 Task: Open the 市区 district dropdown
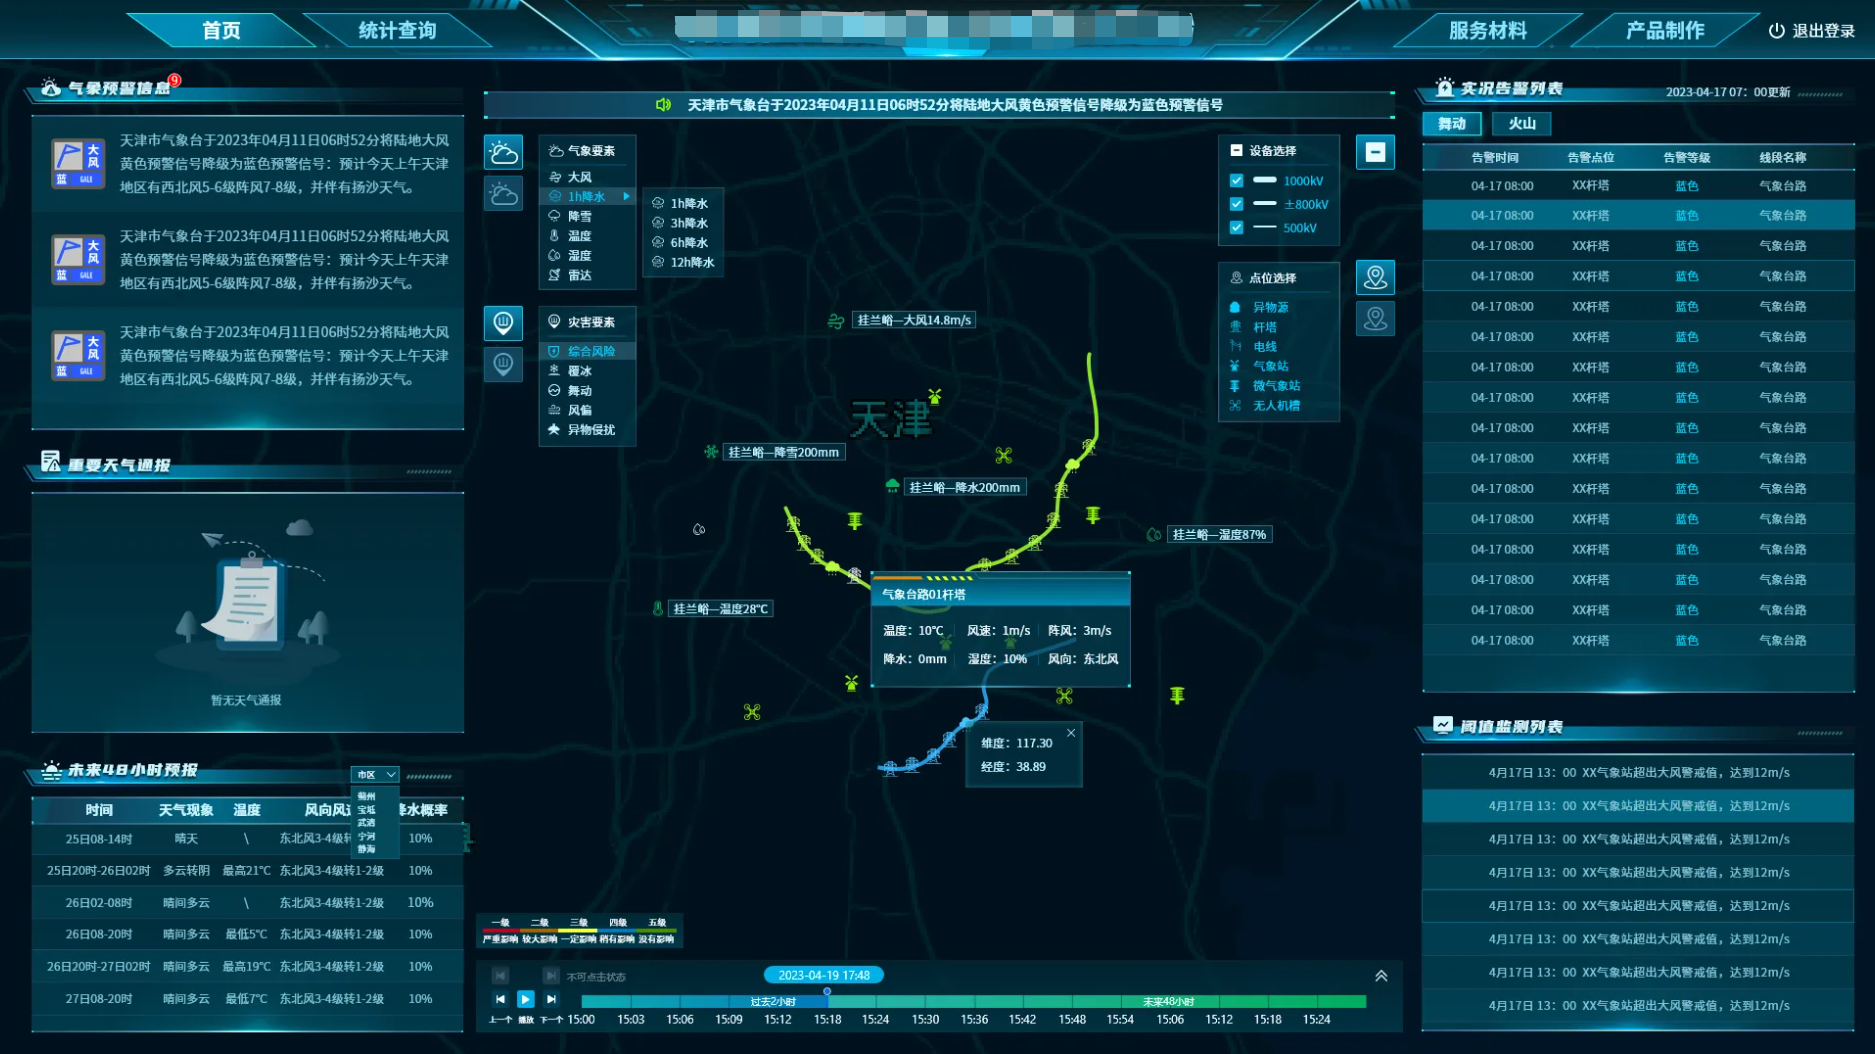tap(375, 775)
